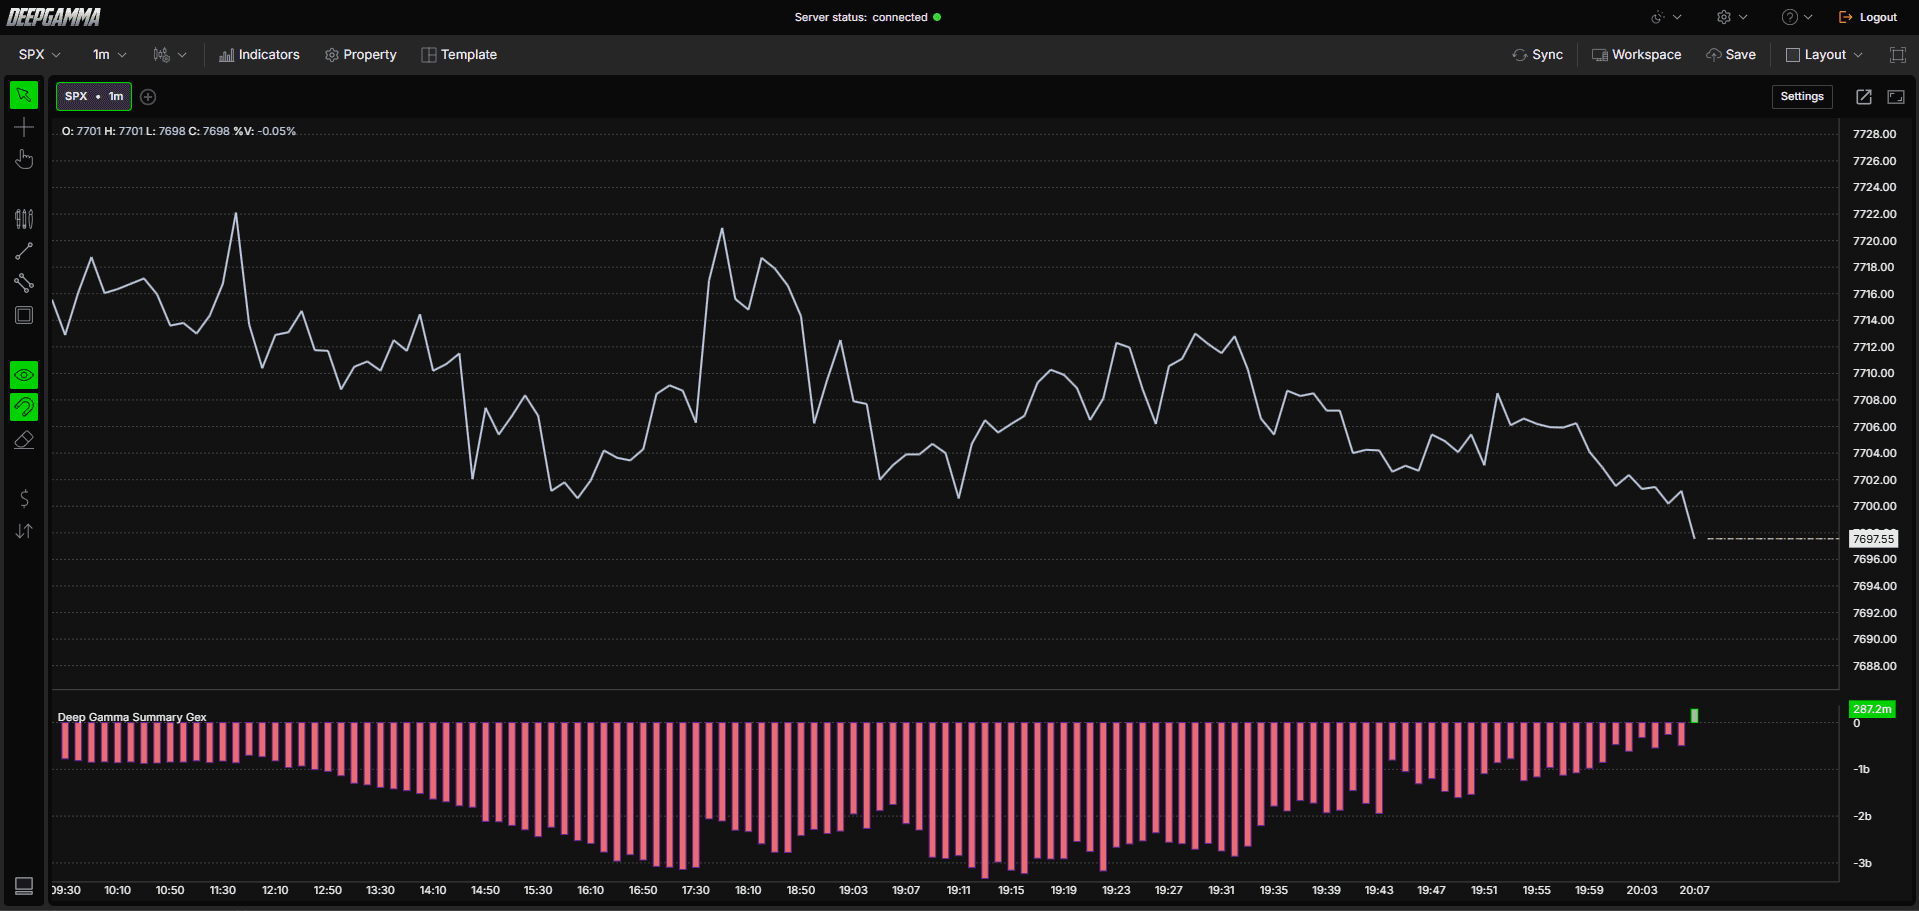Open the theme mode dropdown
Viewport: 1919px width, 911px height.
[x=1666, y=17]
